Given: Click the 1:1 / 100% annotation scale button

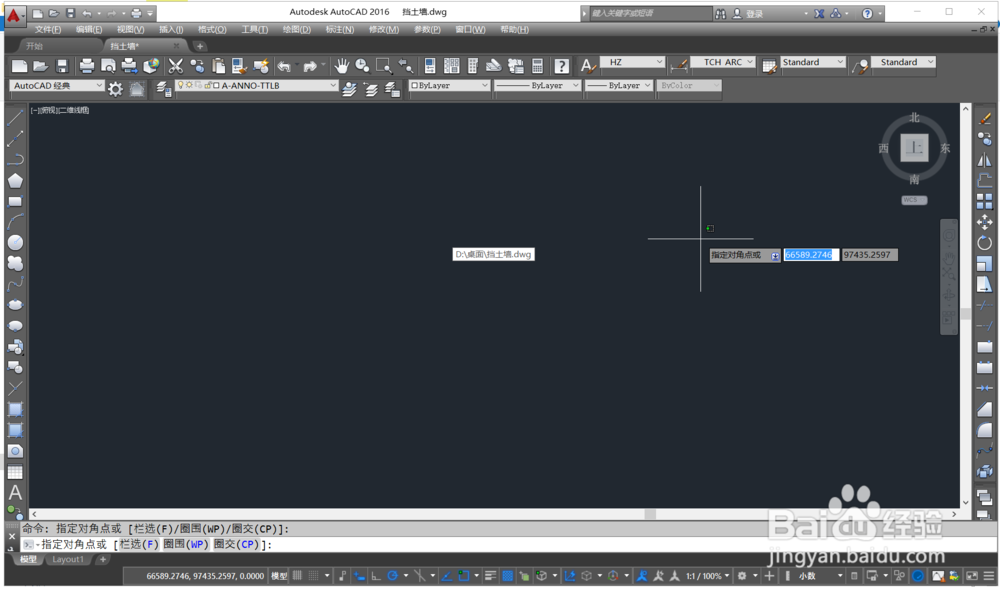Looking at the screenshot, I should (707, 576).
